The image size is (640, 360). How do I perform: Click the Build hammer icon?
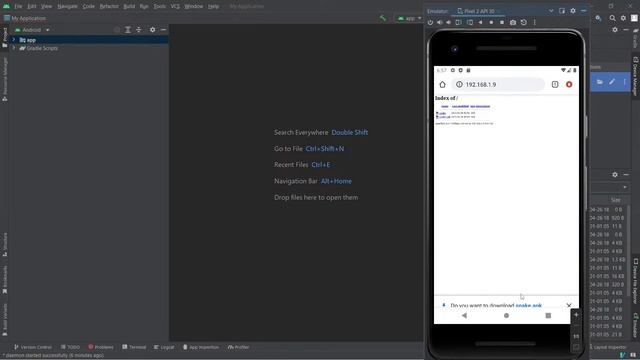coord(382,18)
